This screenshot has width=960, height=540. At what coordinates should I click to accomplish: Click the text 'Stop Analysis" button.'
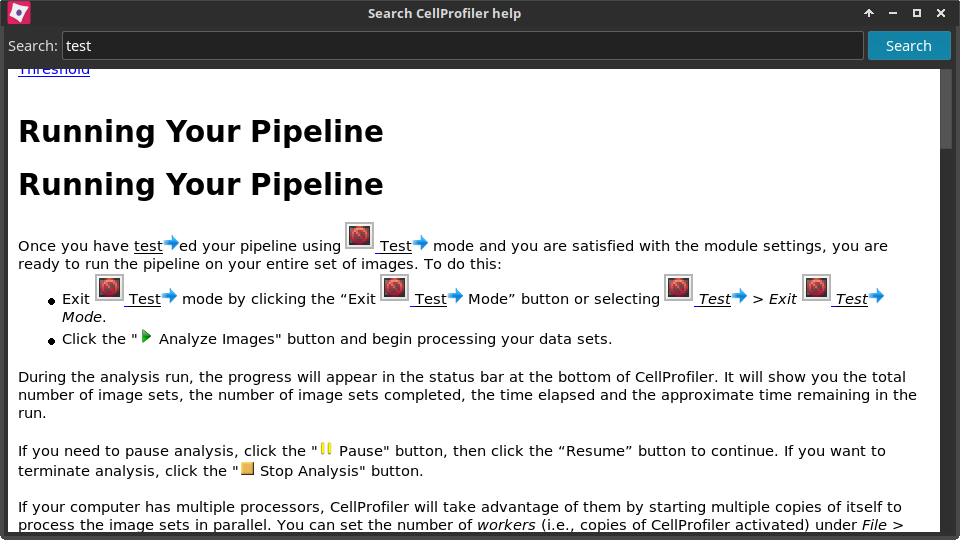pos(342,471)
